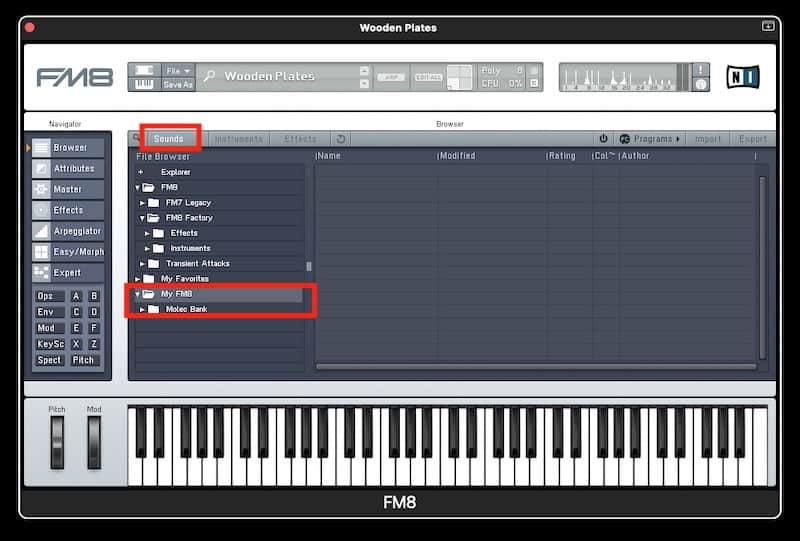Click the Native Instruments NI logo
The image size is (800, 541).
pos(742,77)
